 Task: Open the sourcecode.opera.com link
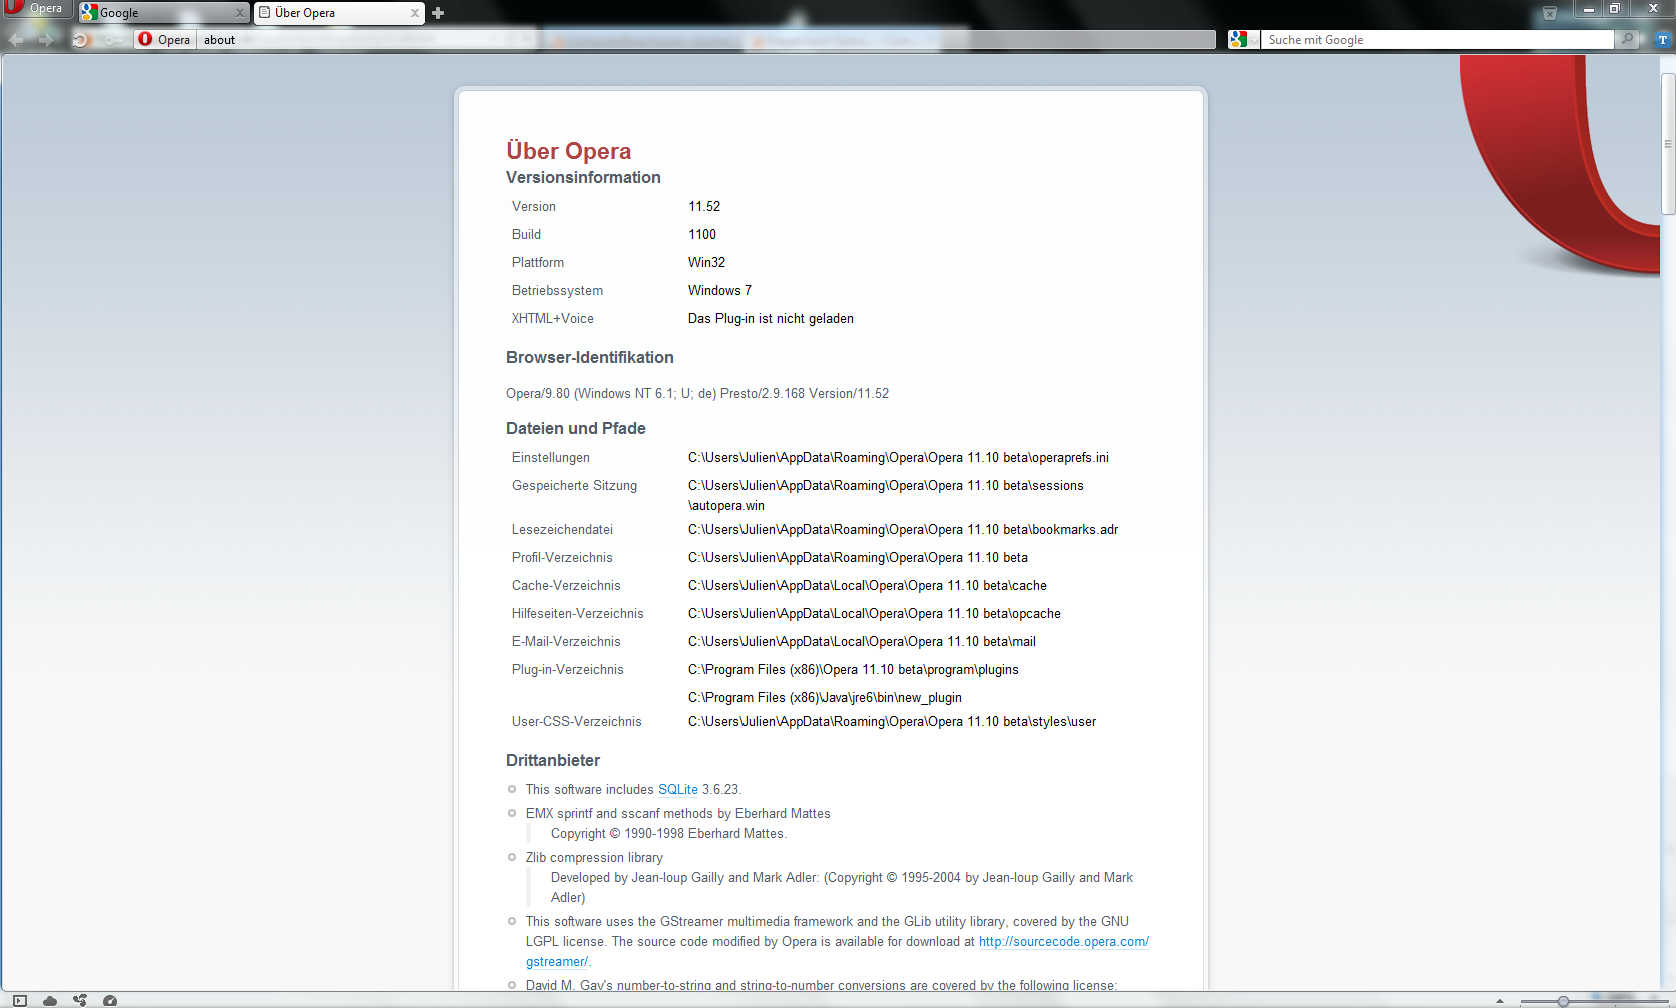(1064, 942)
